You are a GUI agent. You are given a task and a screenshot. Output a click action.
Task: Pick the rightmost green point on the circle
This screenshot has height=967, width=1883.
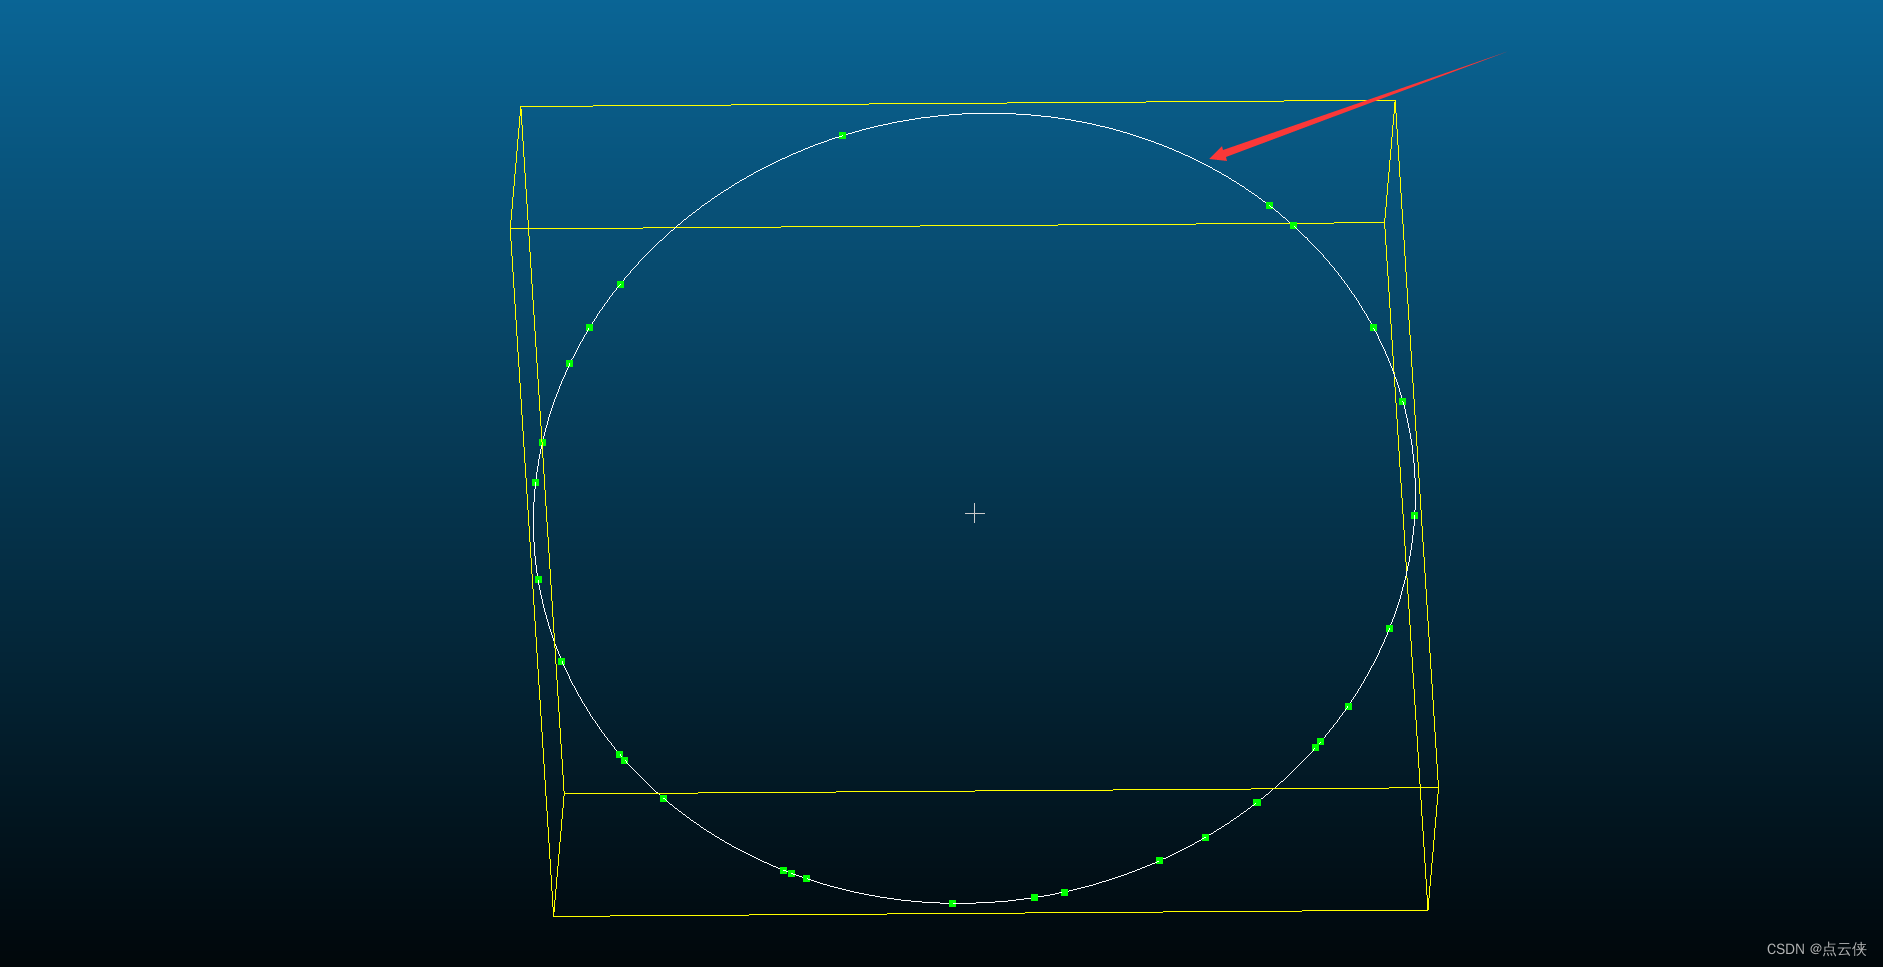pos(1414,515)
